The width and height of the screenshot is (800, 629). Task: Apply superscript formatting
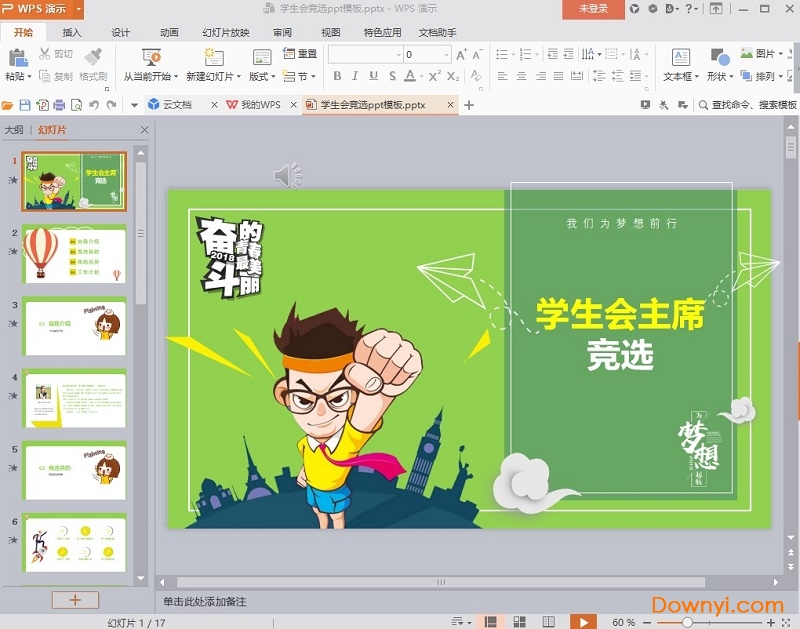click(434, 75)
